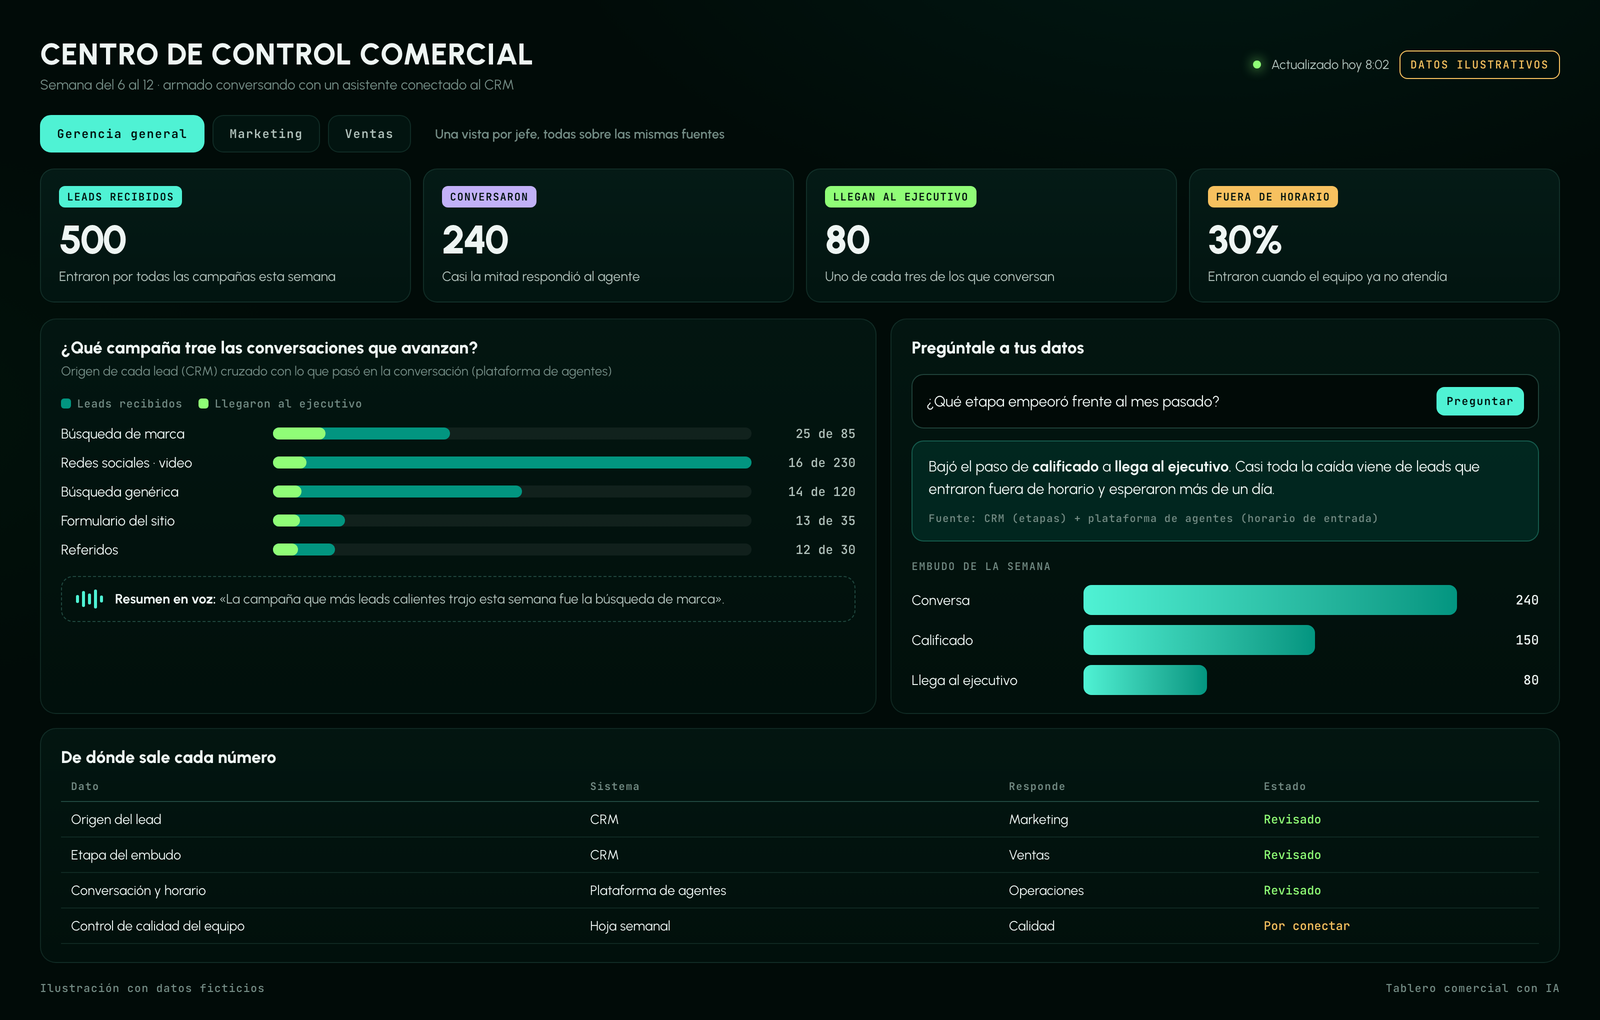The image size is (1600, 1020).
Task: Open the Ventas tab
Action: (x=369, y=134)
